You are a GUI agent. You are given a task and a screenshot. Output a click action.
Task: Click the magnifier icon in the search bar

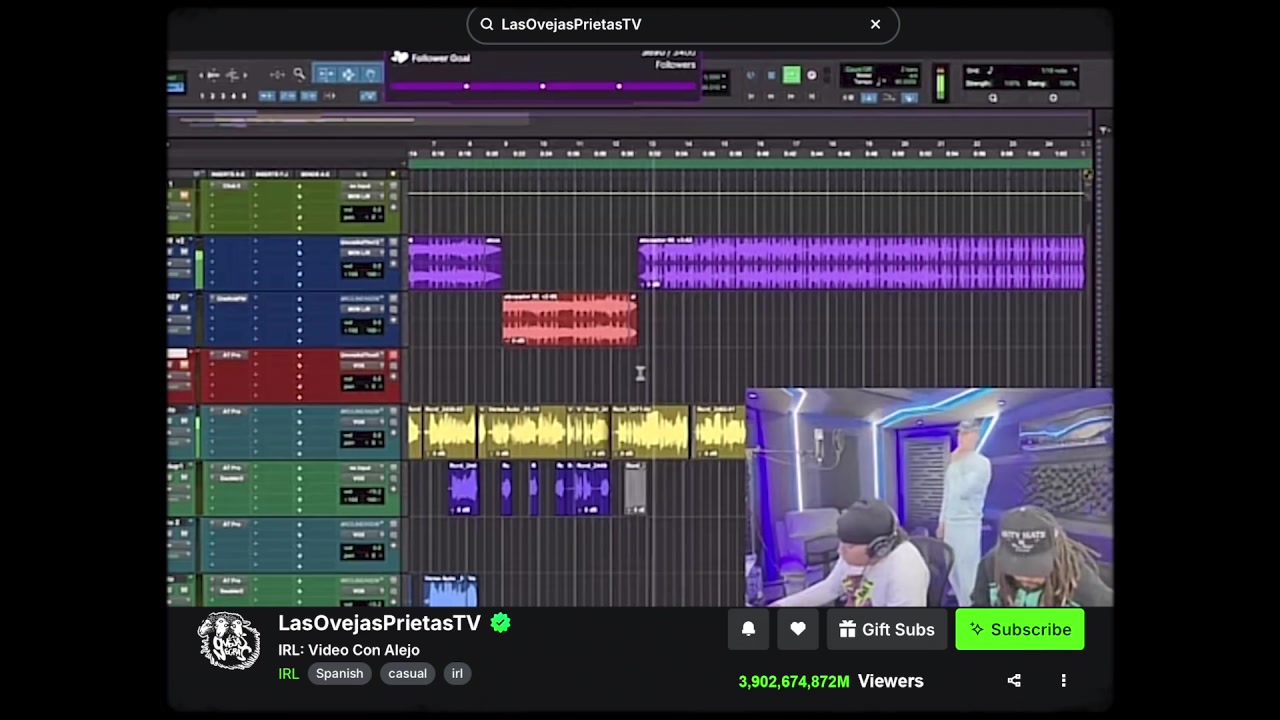coord(487,24)
